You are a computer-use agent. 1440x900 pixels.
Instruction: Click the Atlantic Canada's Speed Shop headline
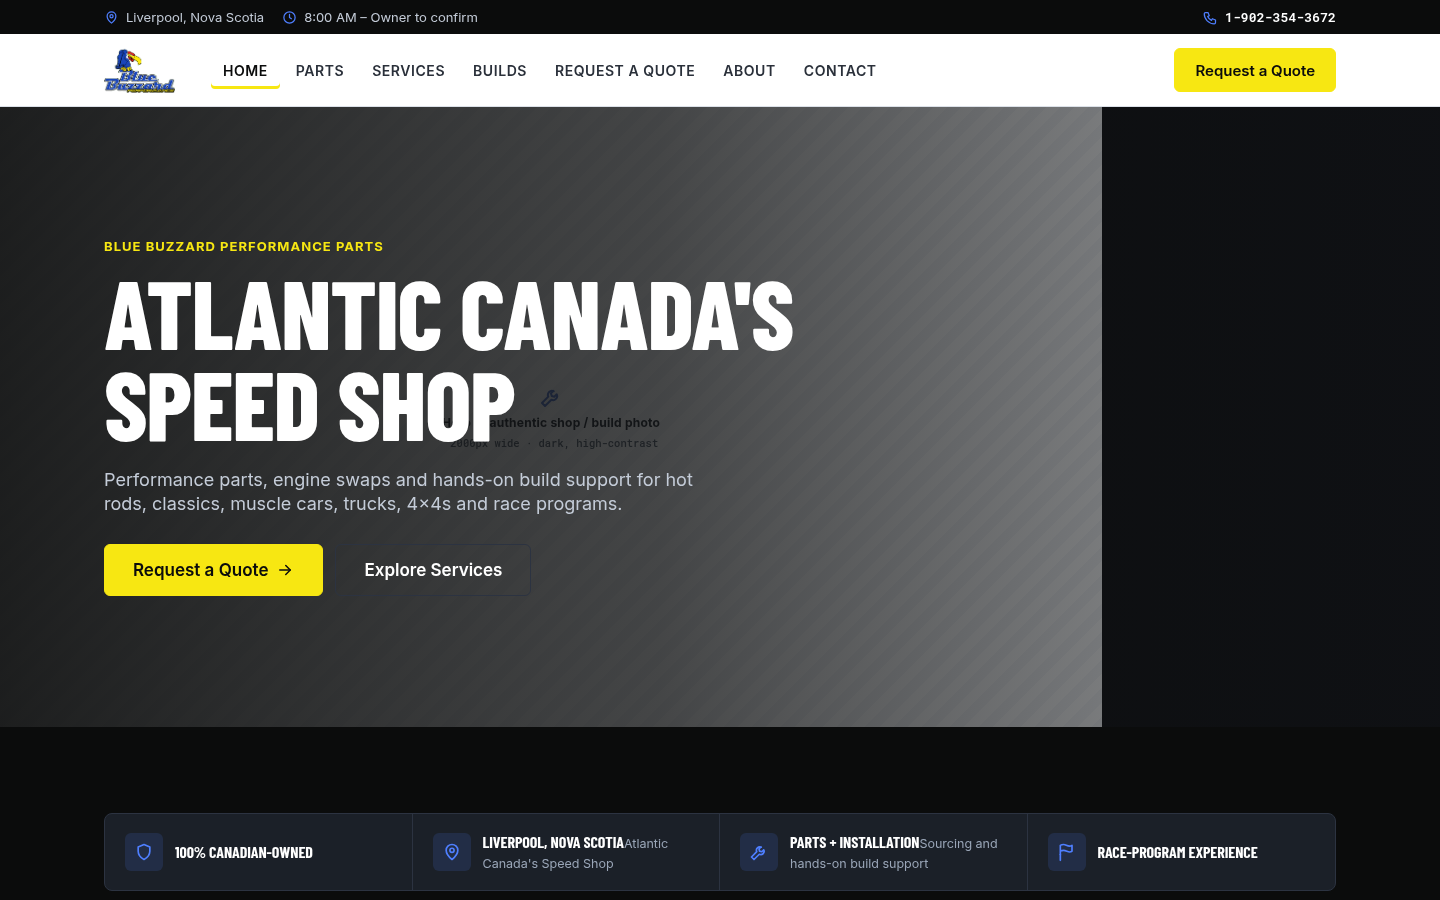tap(449, 361)
